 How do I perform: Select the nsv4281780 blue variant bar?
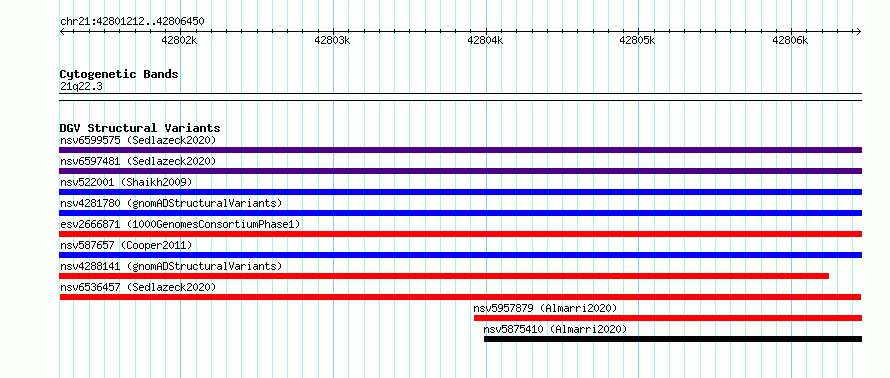[460, 213]
